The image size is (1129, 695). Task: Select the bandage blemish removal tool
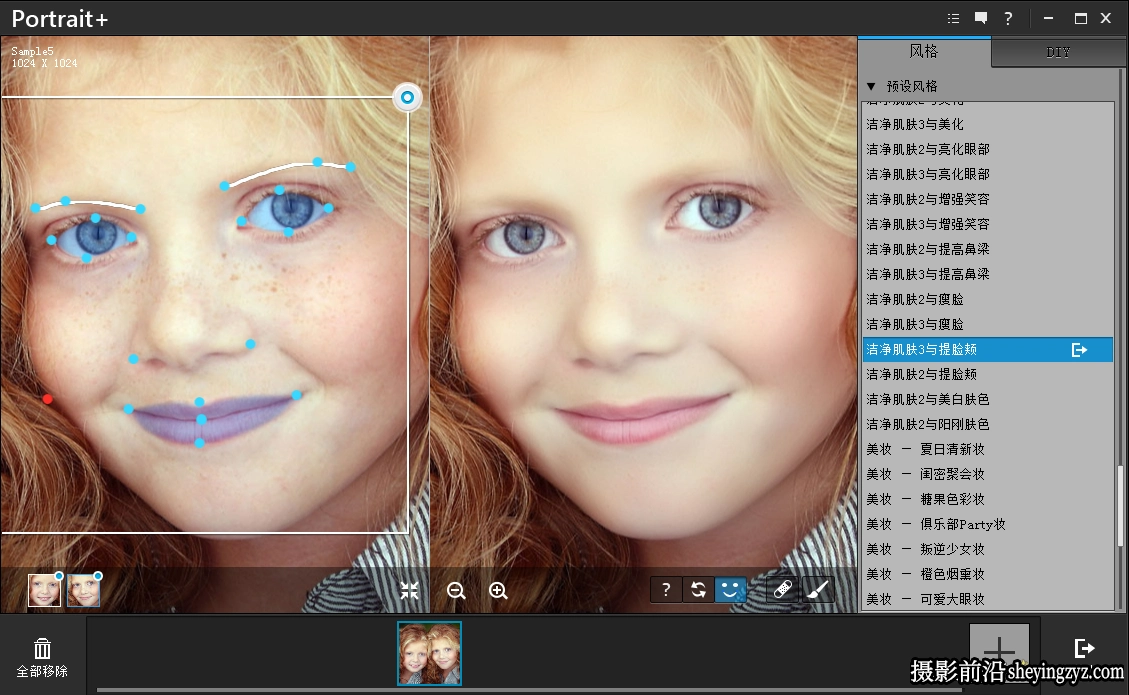coord(783,590)
